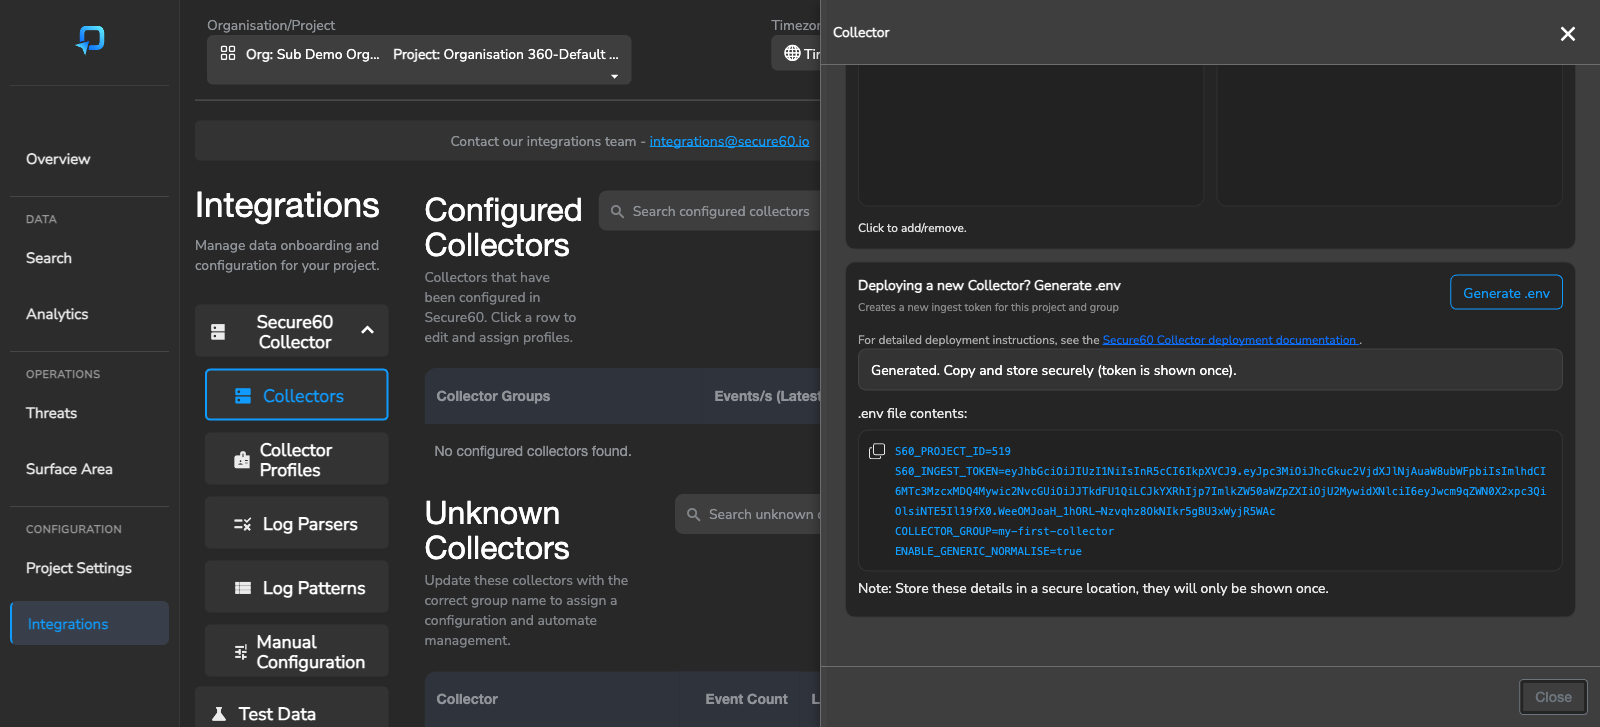Select the Collectors tab
This screenshot has width=1600, height=727.
coord(297,395)
